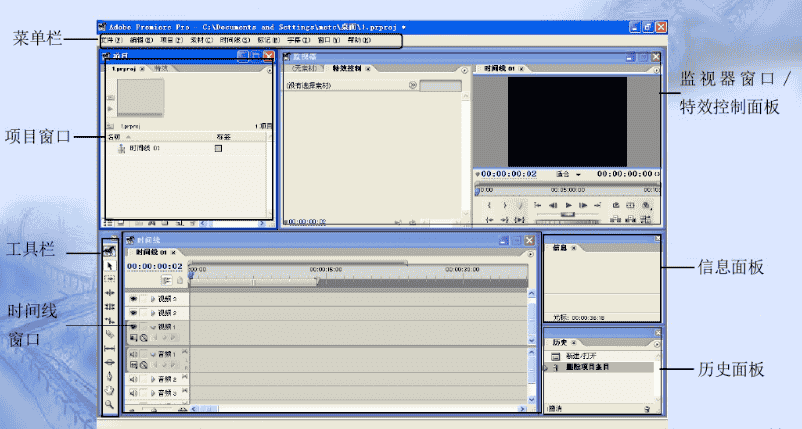The height and width of the screenshot is (429, 802).
Task: Toggle eye visibility for 视频 3 track
Action: [133, 298]
